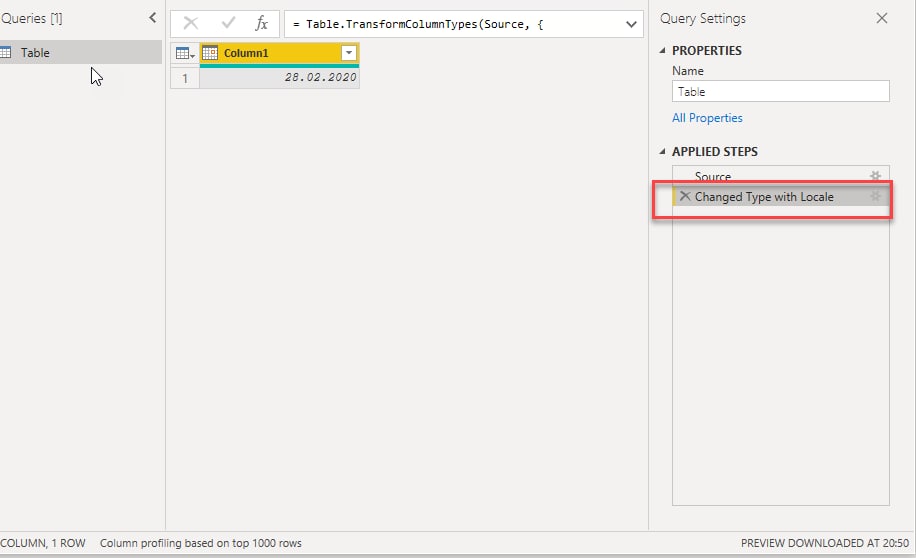The image size is (916, 558).
Task: Click the PREVIEW DOWNLOADED AT 20:50 status
Action: point(824,543)
